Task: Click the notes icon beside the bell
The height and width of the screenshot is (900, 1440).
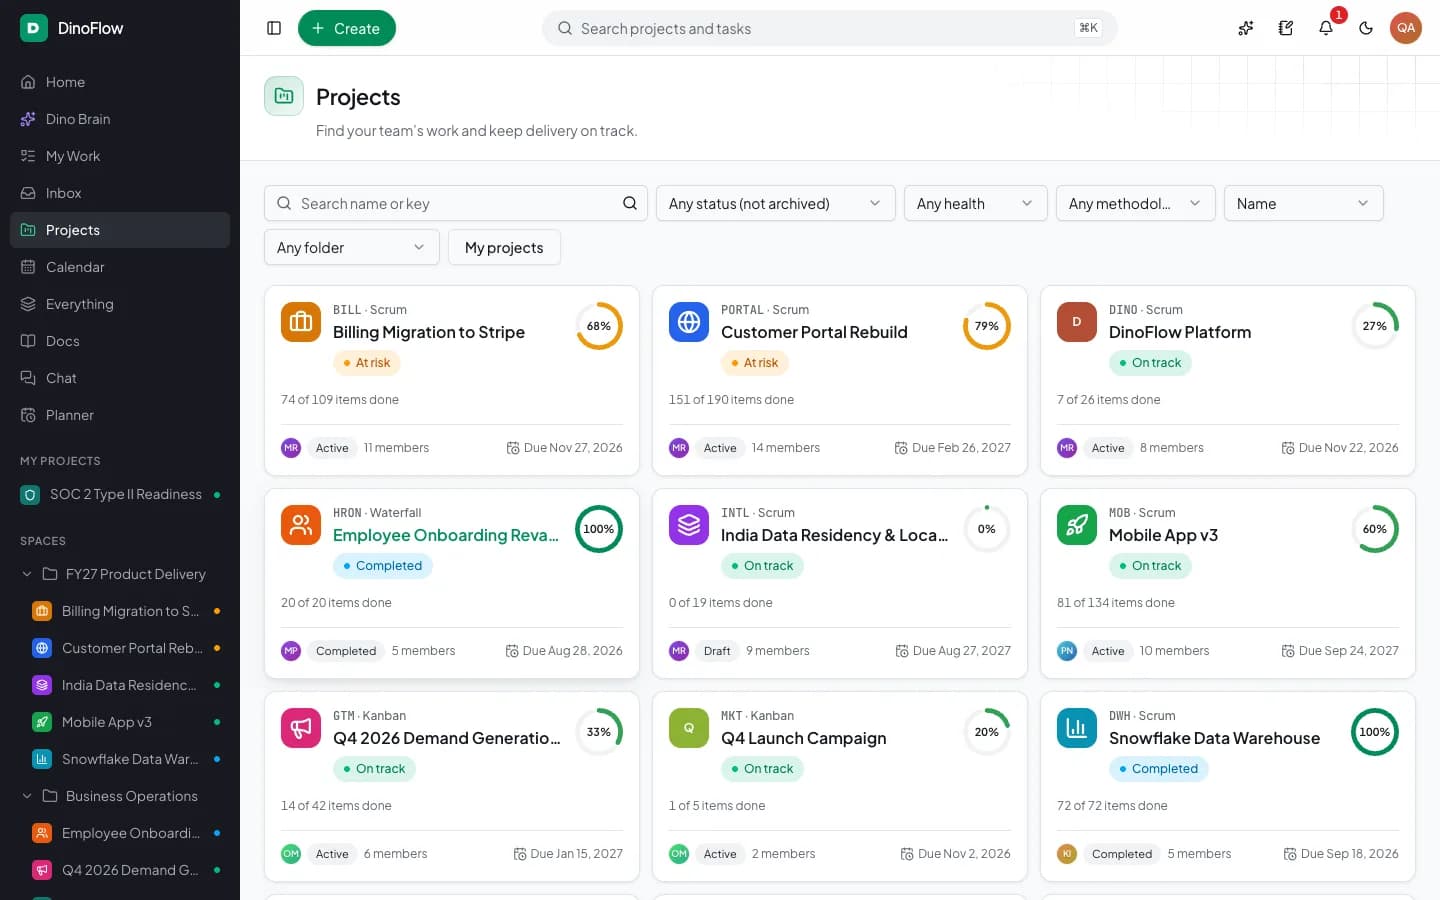Action: click(x=1286, y=28)
